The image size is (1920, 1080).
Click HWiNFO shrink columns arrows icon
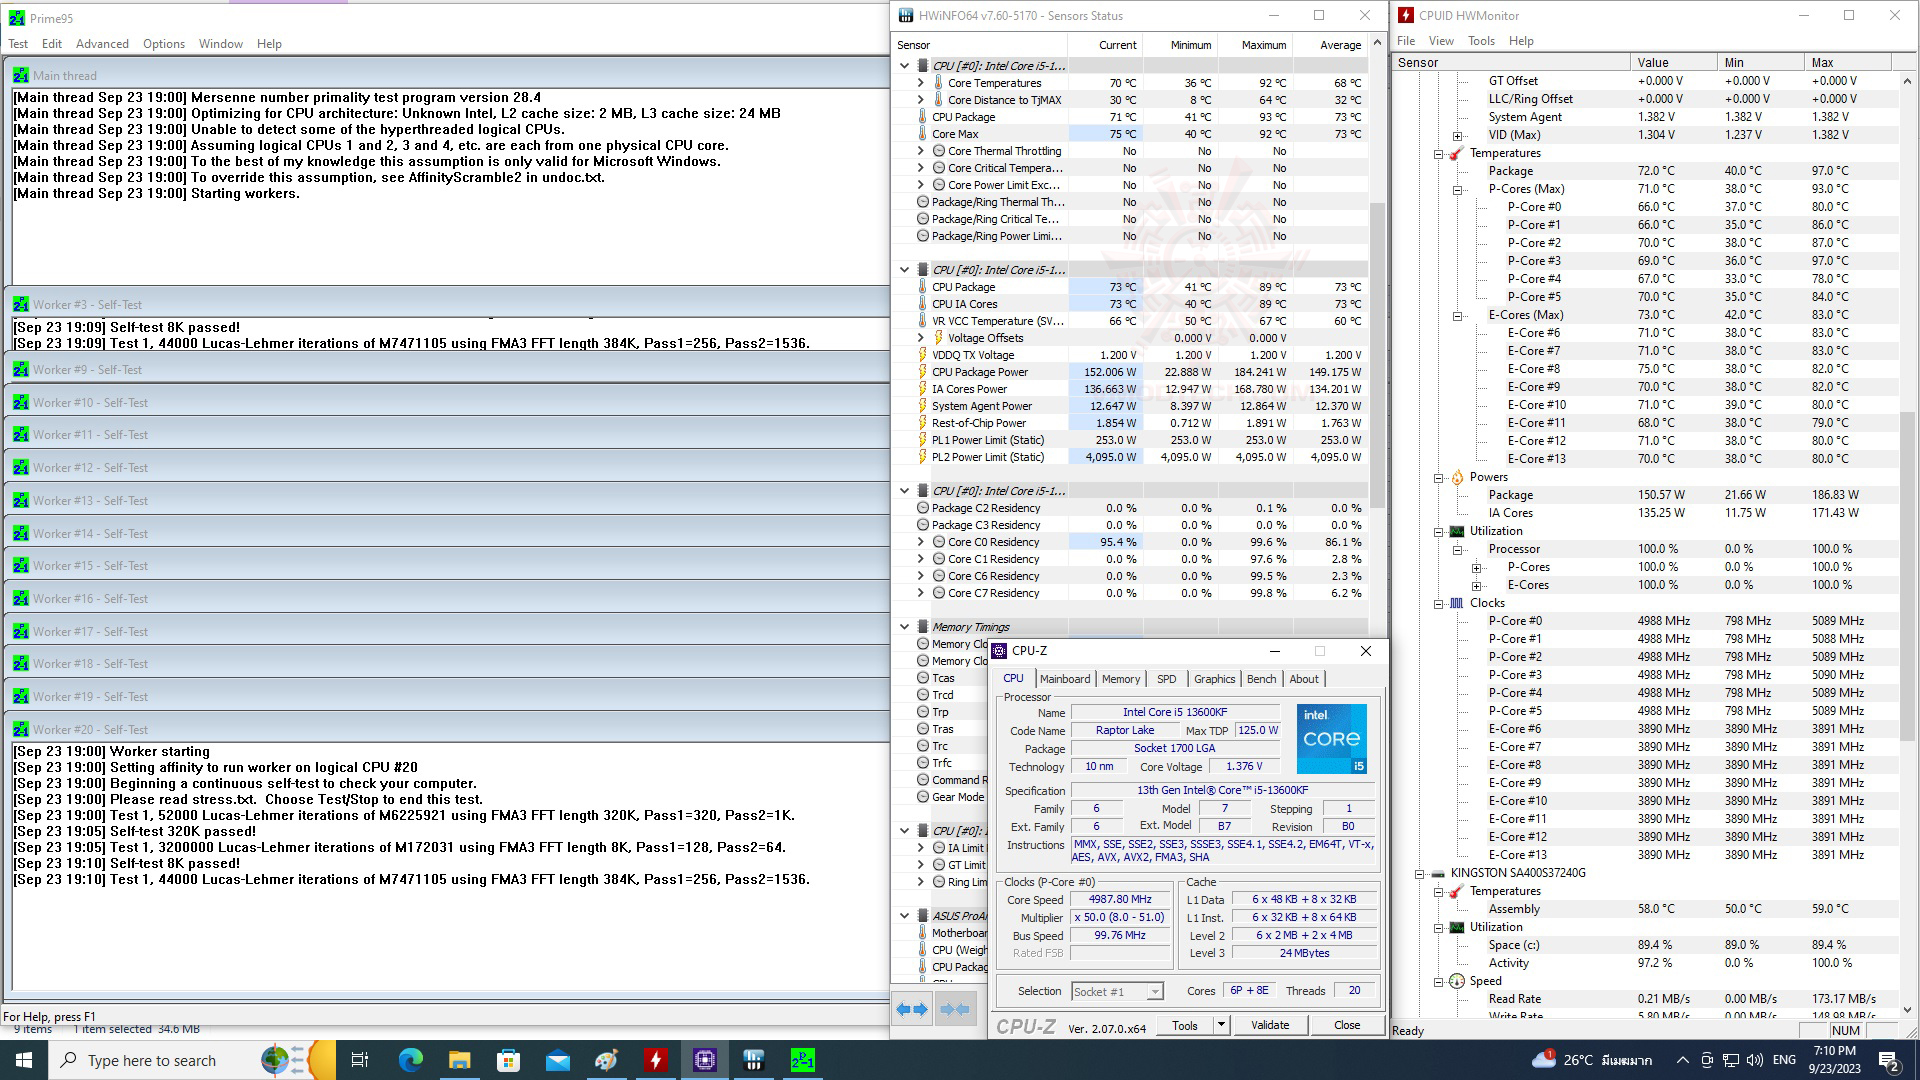[955, 1009]
